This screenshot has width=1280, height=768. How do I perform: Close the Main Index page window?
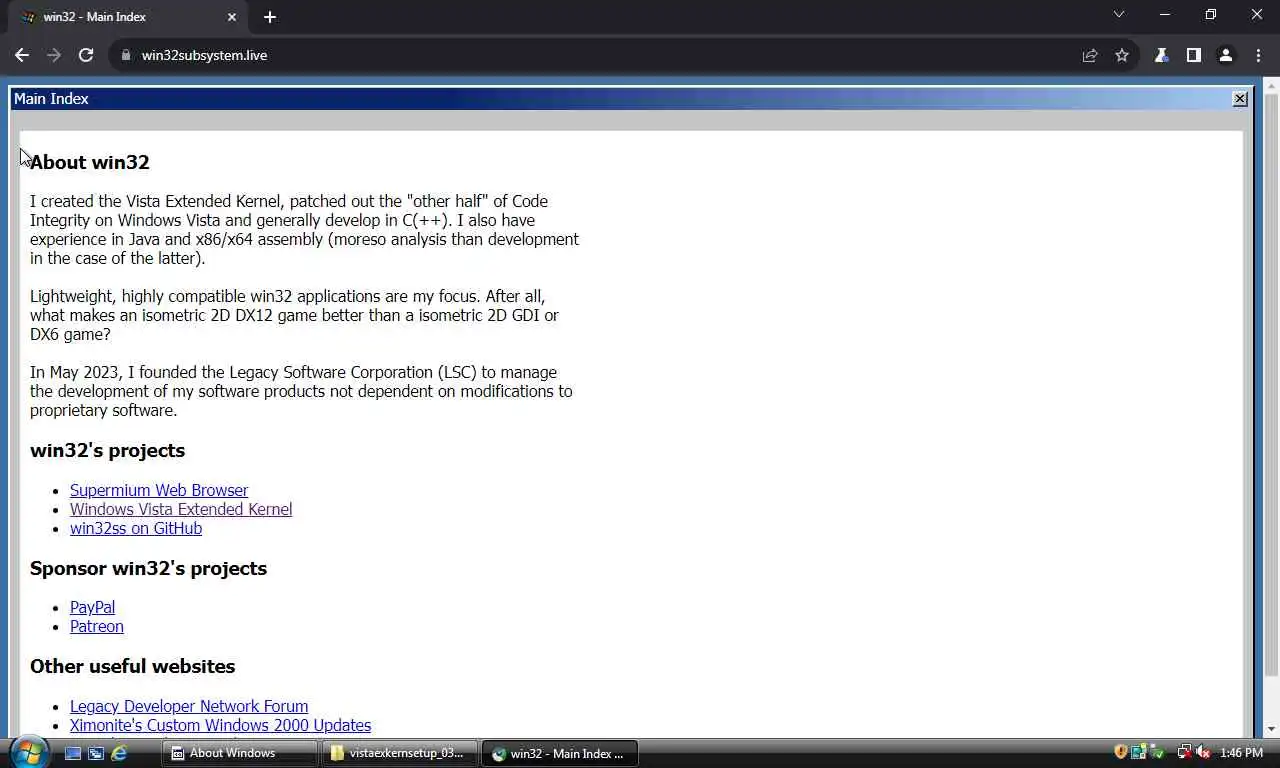pos(1240,99)
